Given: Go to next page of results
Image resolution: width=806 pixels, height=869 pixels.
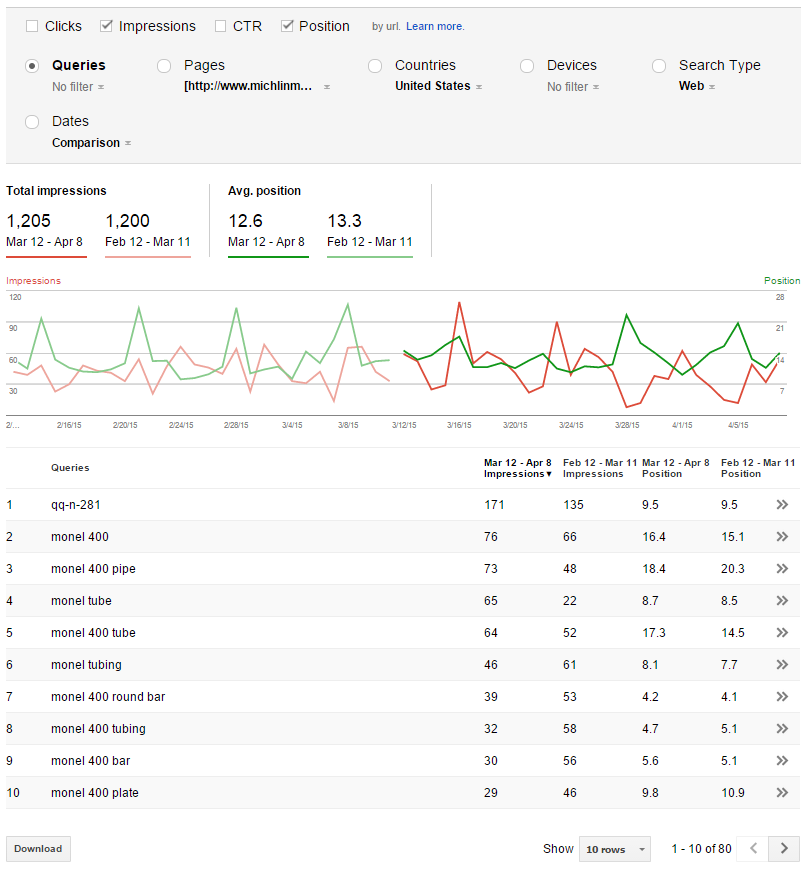Looking at the screenshot, I should [x=784, y=848].
